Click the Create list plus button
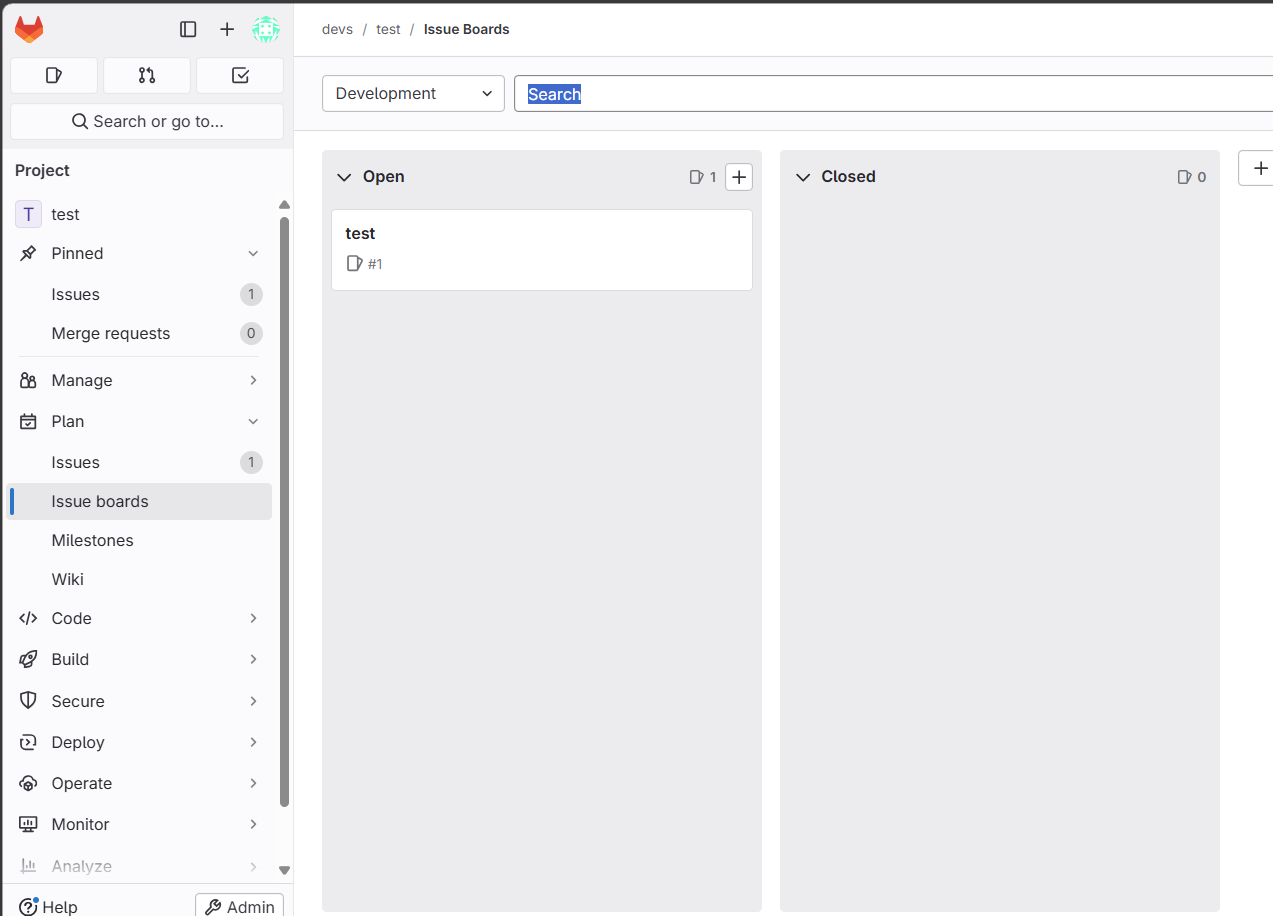 (1258, 168)
